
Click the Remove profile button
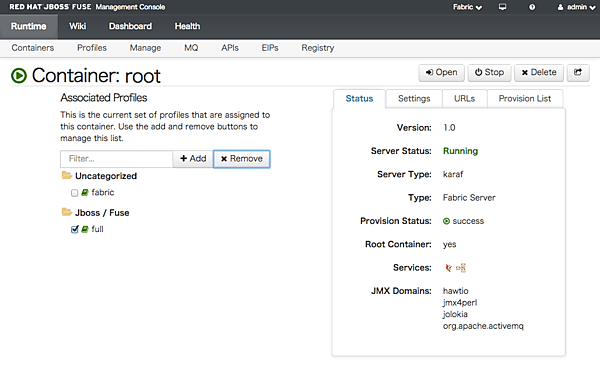pyautogui.click(x=241, y=159)
